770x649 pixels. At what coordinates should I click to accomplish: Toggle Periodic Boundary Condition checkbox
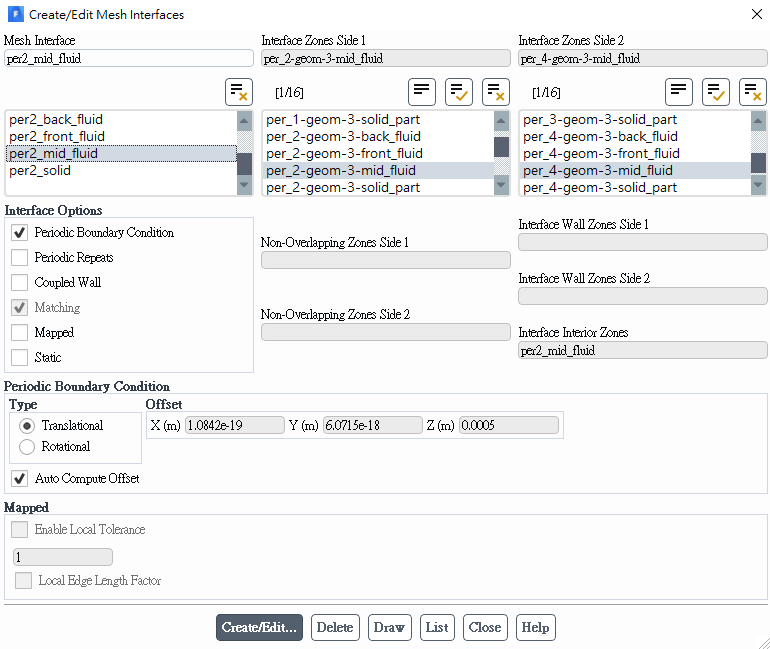coord(19,233)
